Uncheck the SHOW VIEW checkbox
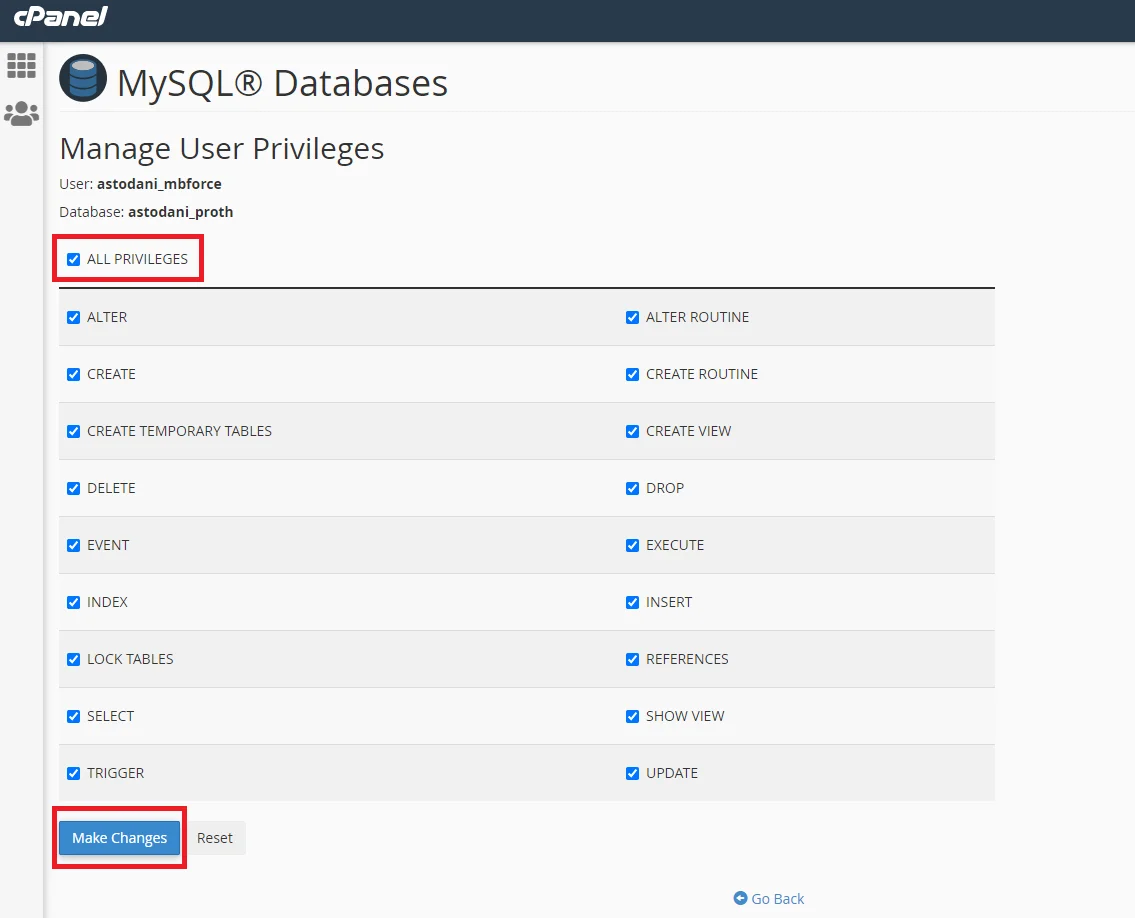The width and height of the screenshot is (1135, 918). [x=632, y=716]
